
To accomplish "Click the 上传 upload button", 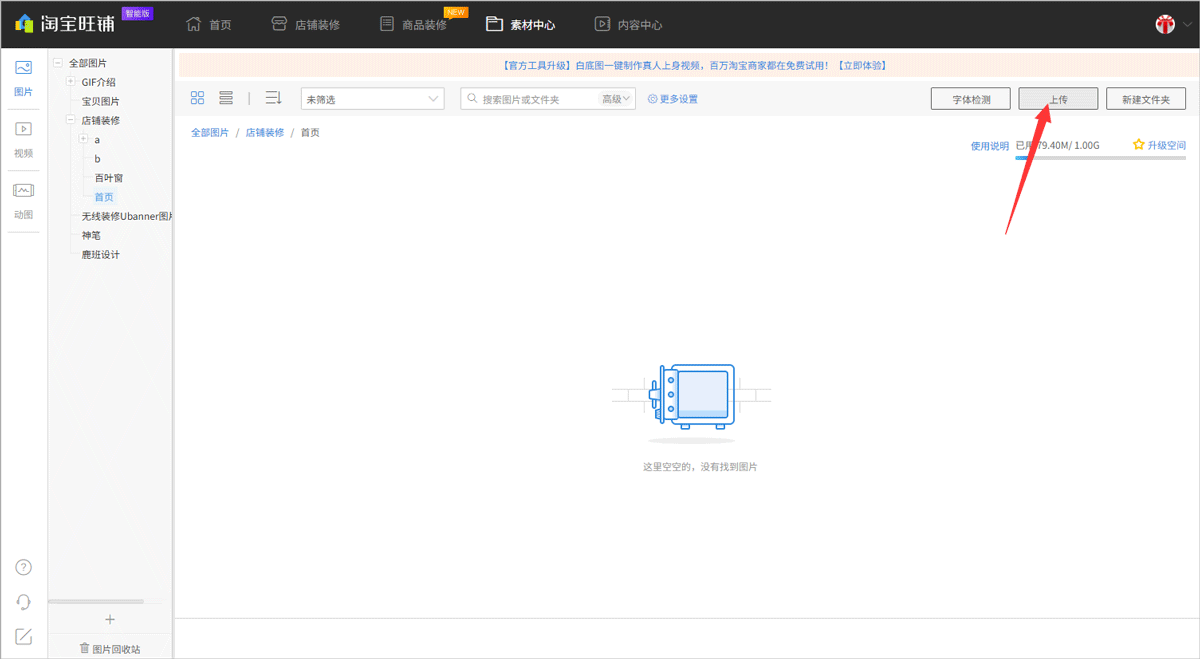I will click(x=1058, y=99).
